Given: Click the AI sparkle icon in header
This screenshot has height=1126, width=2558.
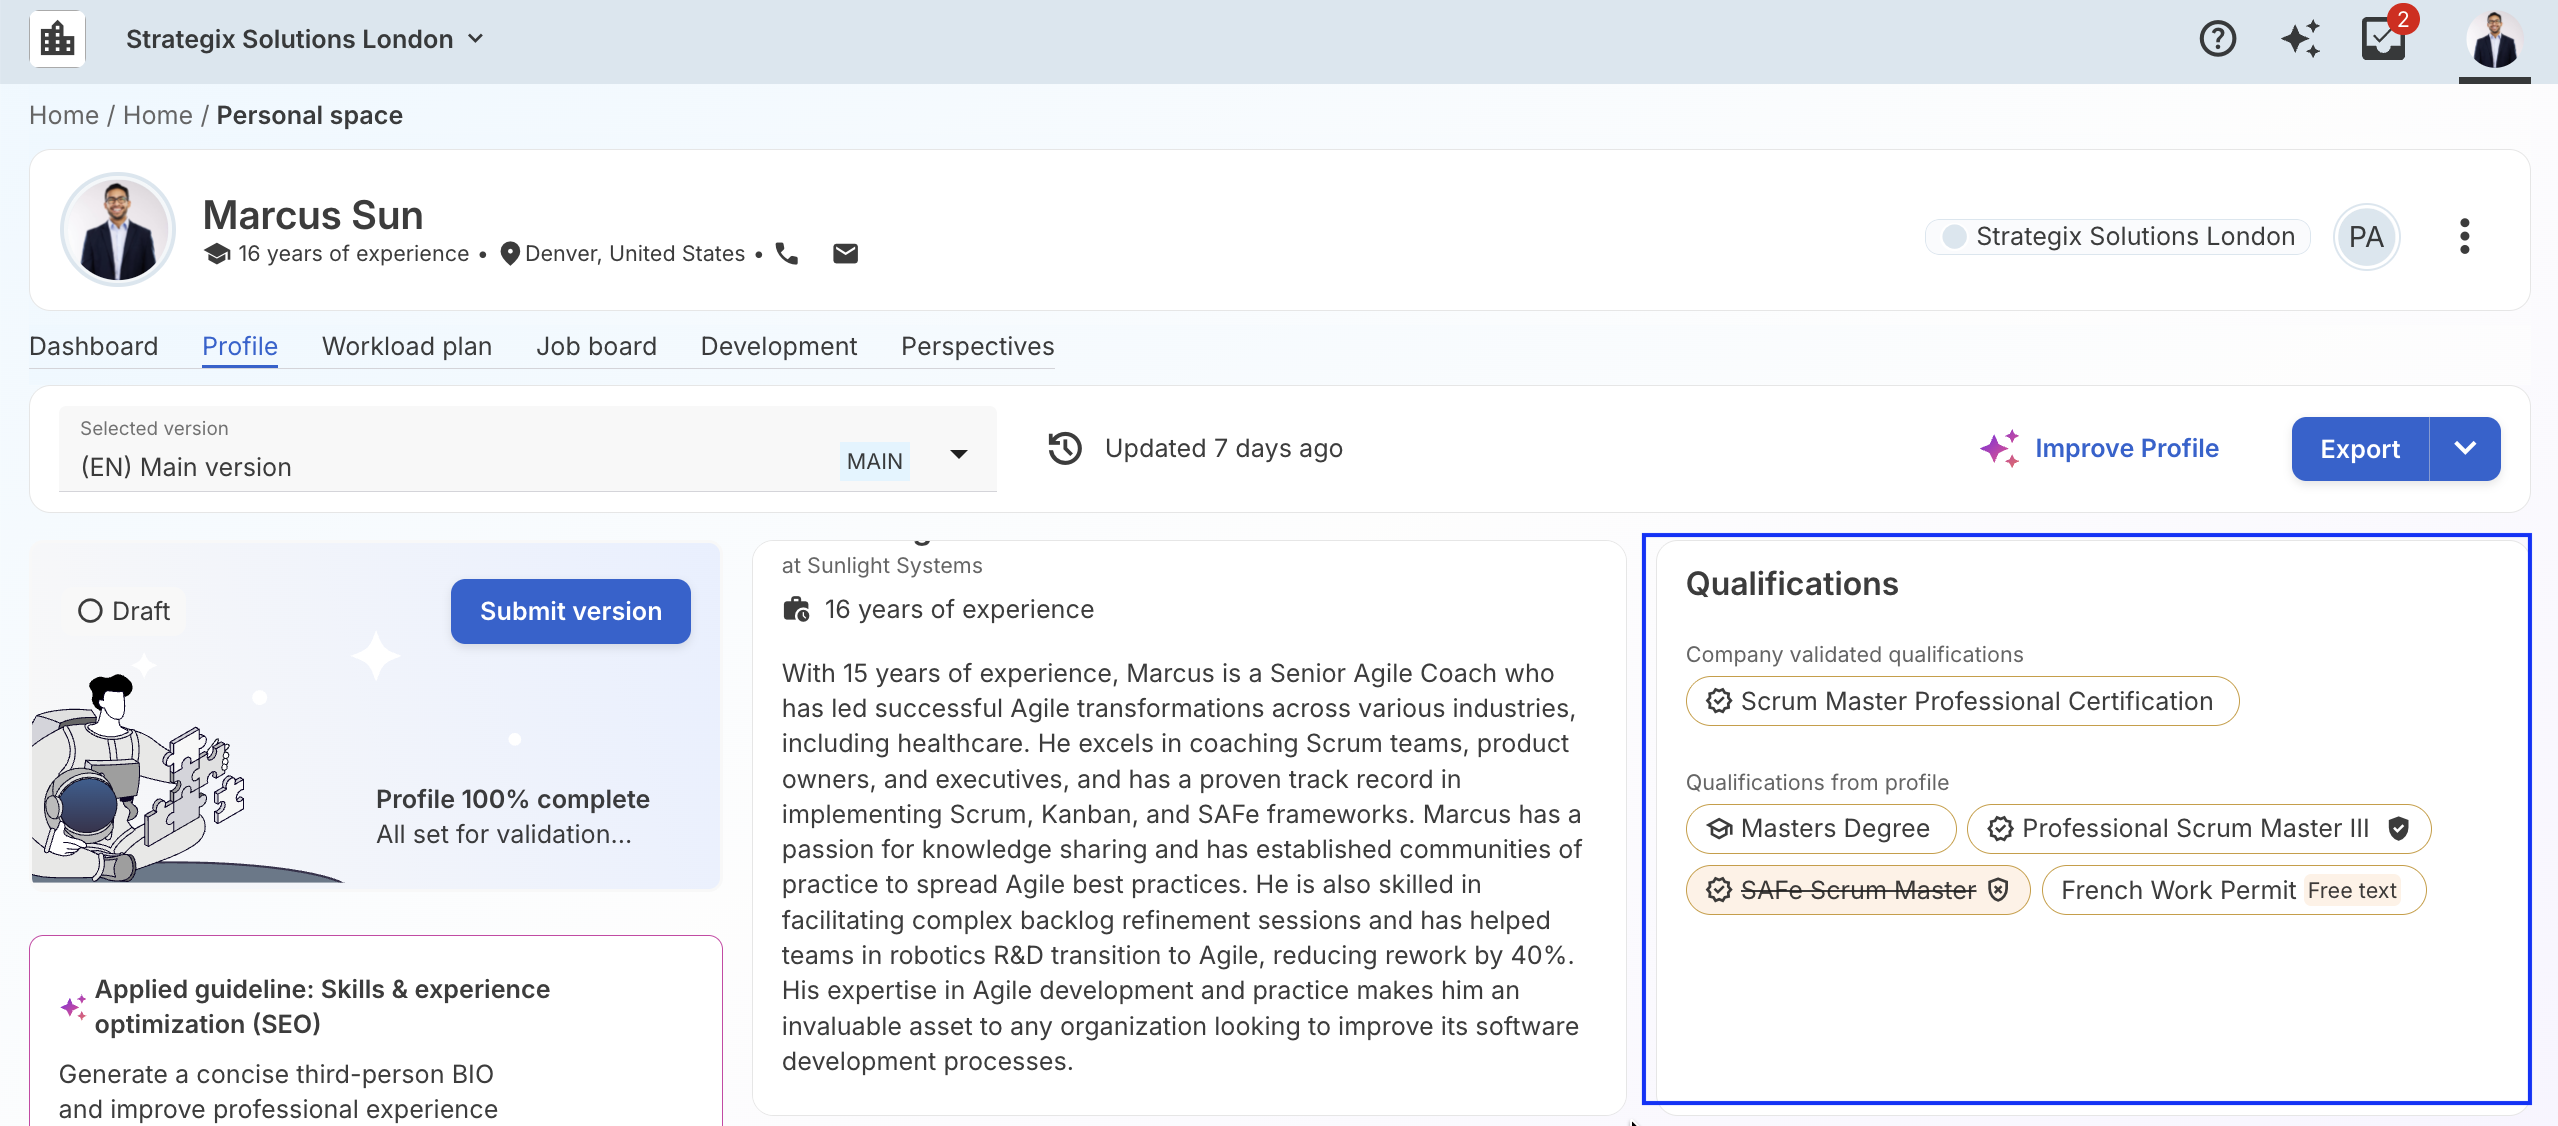Looking at the screenshot, I should tap(2300, 39).
